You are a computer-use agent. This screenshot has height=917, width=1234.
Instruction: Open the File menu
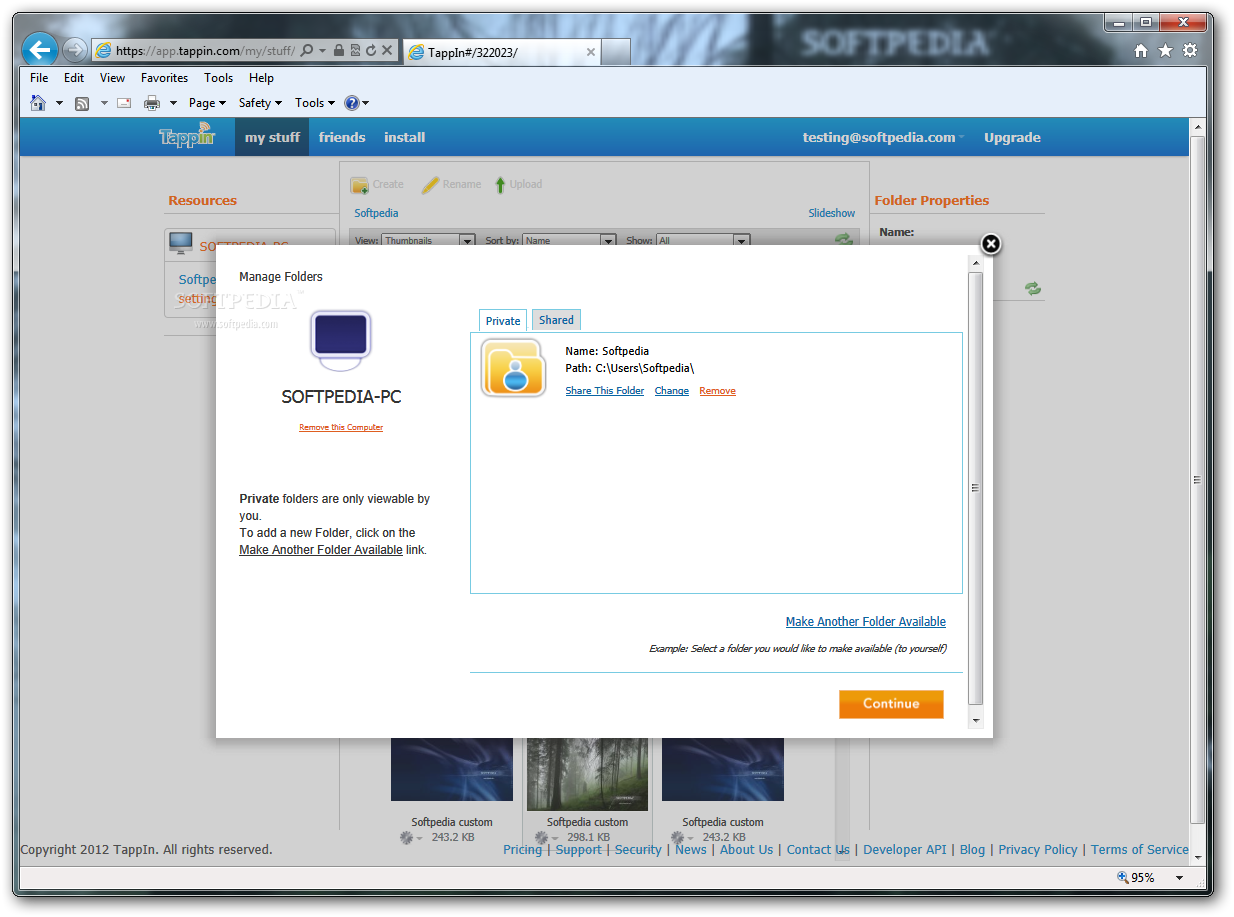[39, 78]
